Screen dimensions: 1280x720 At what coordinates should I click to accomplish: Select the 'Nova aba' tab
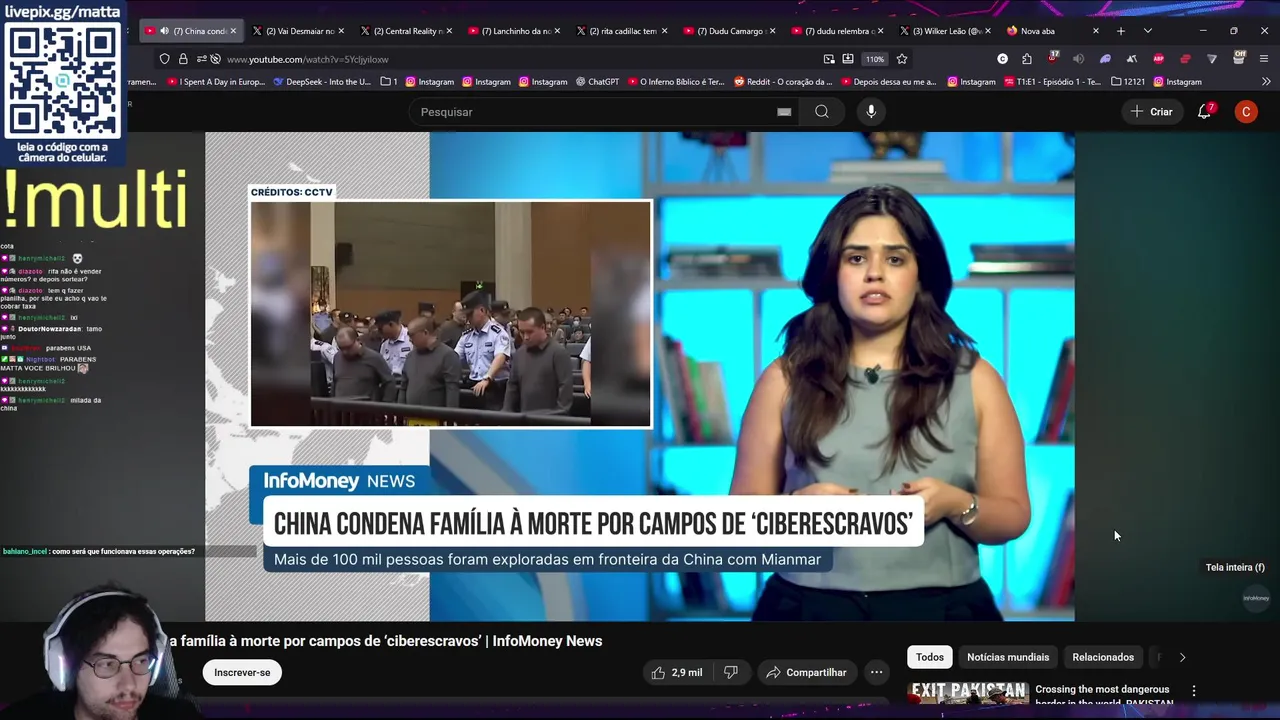click(1053, 31)
